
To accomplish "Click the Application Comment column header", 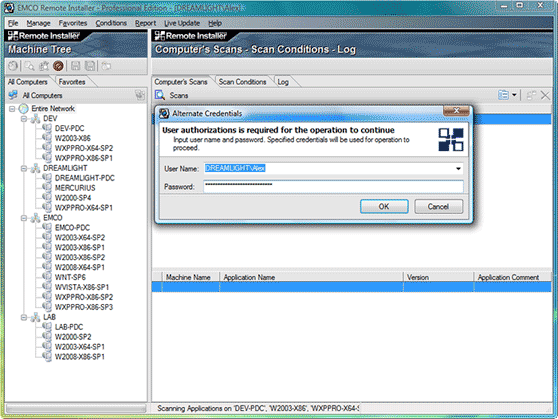I will (512, 277).
